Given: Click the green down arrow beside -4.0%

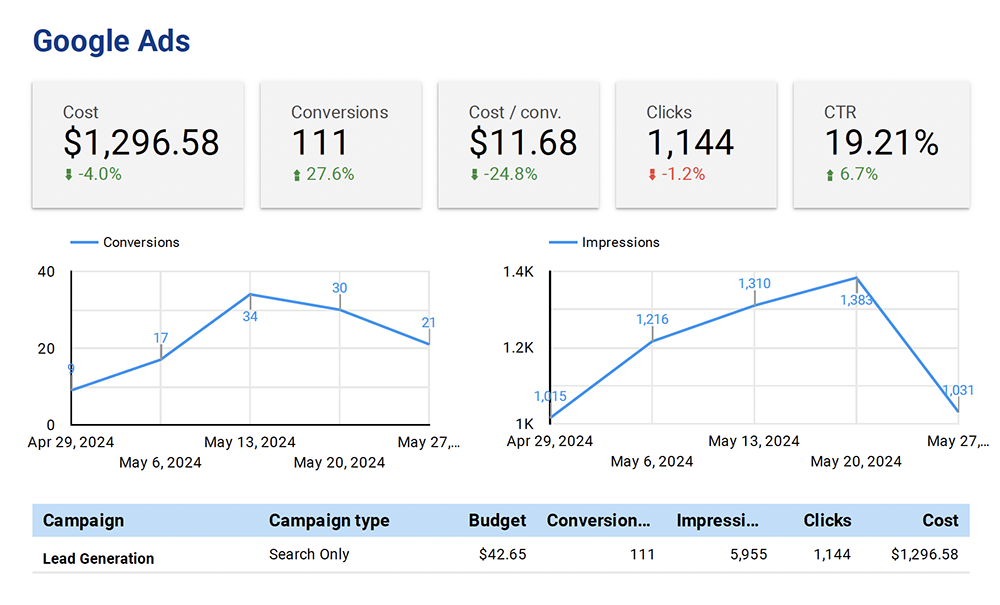Looking at the screenshot, I should (x=69, y=175).
